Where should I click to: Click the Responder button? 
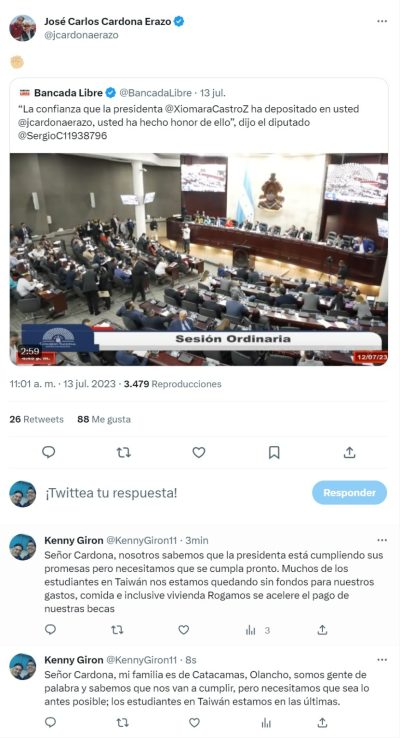[349, 493]
